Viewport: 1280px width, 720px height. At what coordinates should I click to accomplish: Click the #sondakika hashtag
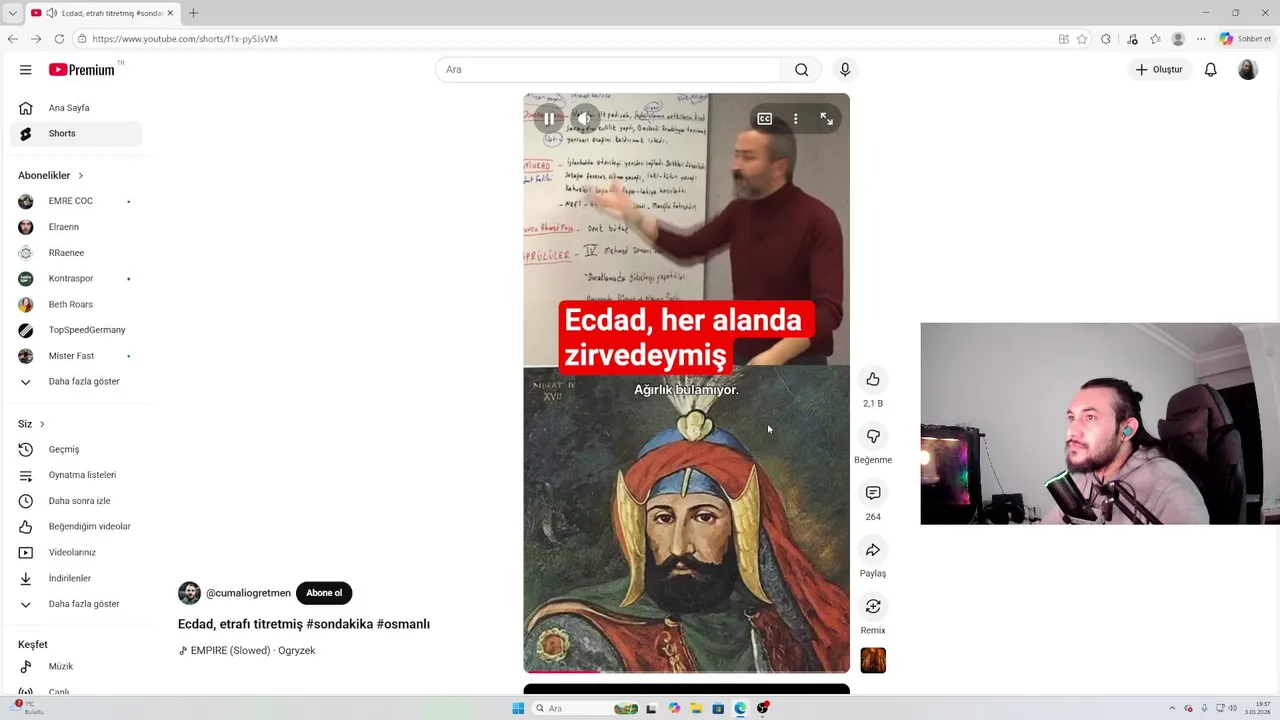coord(339,624)
